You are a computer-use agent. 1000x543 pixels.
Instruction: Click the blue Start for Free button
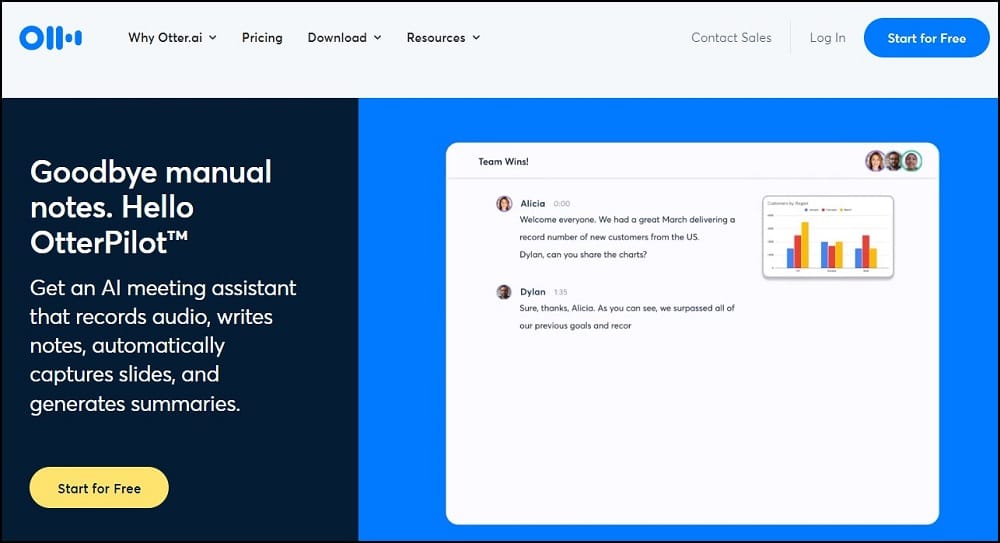tap(927, 38)
